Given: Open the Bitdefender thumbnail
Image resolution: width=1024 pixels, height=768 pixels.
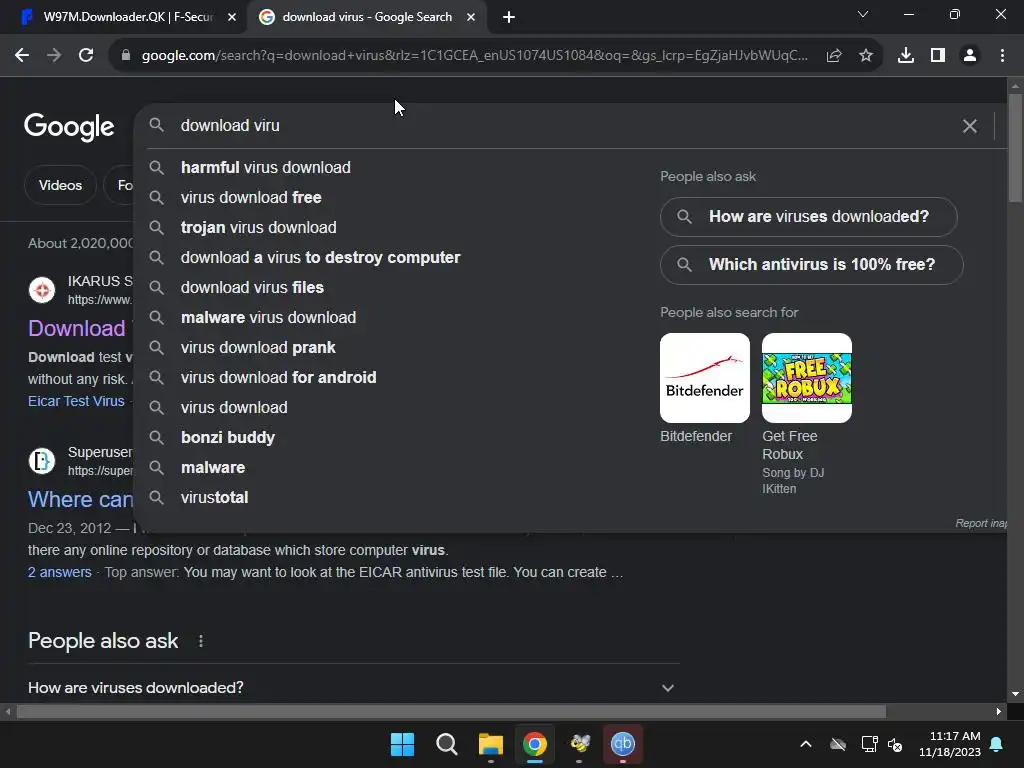Looking at the screenshot, I should tap(705, 378).
